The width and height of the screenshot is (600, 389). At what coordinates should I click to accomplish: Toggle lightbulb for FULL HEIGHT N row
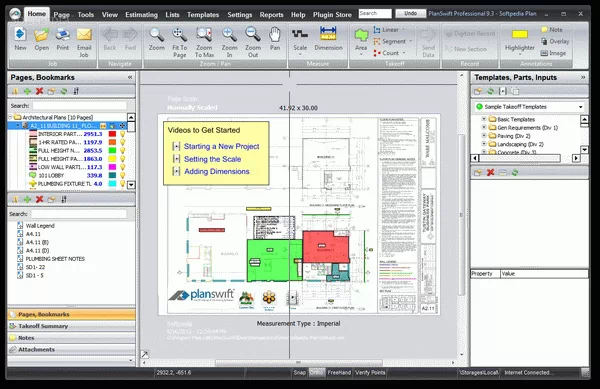click(x=122, y=150)
